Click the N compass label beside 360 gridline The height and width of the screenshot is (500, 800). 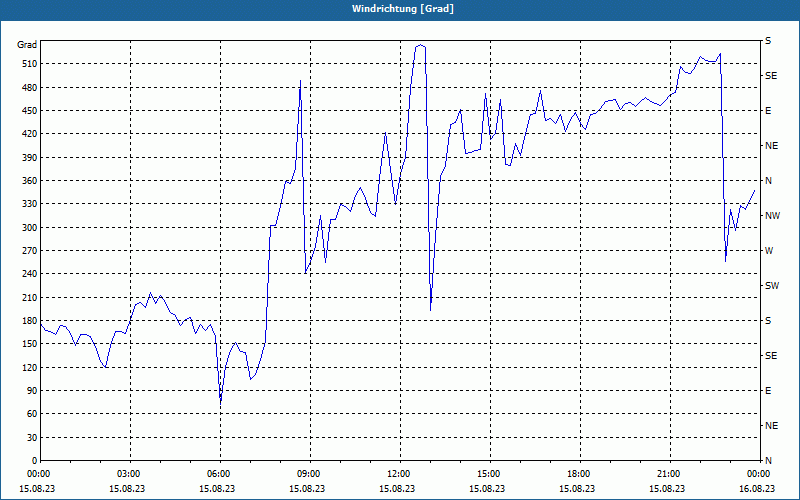point(769,181)
